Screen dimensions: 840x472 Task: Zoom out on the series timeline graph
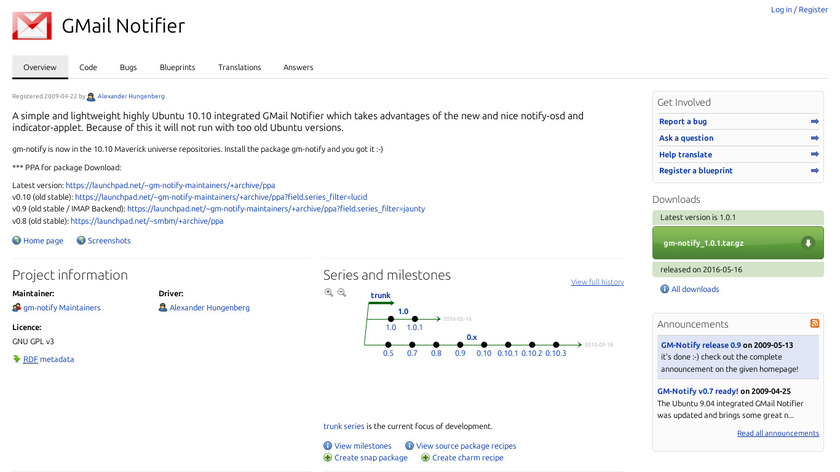pyautogui.click(x=342, y=293)
